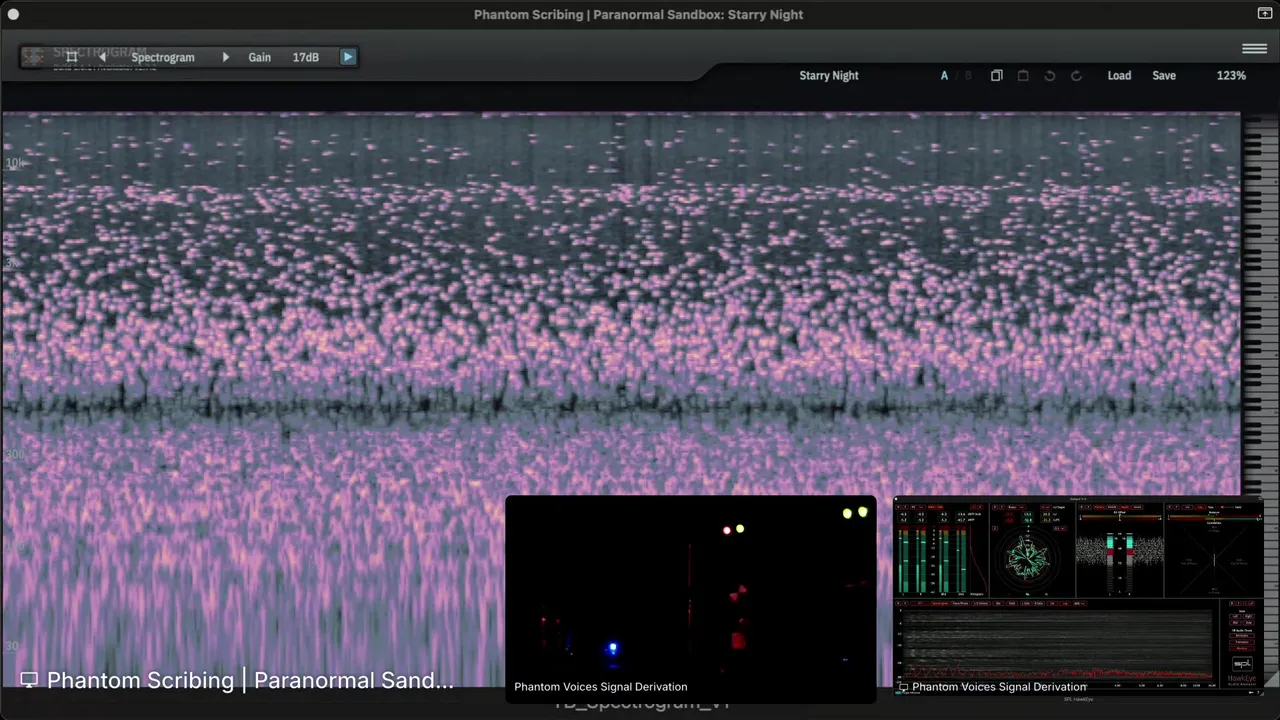This screenshot has height=720, width=1280.
Task: Select the HawkEye analyzer Phantom Voices thumbnail
Action: click(1078, 595)
